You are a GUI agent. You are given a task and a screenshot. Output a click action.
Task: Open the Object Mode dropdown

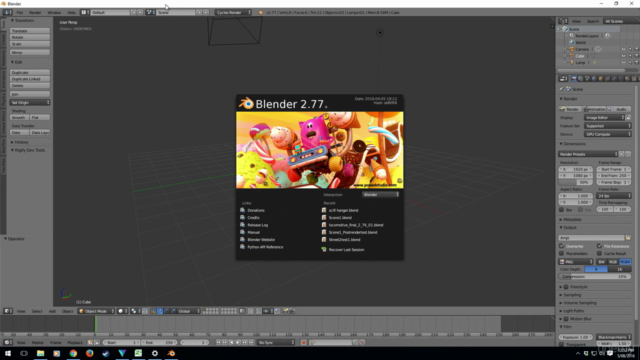[96, 311]
